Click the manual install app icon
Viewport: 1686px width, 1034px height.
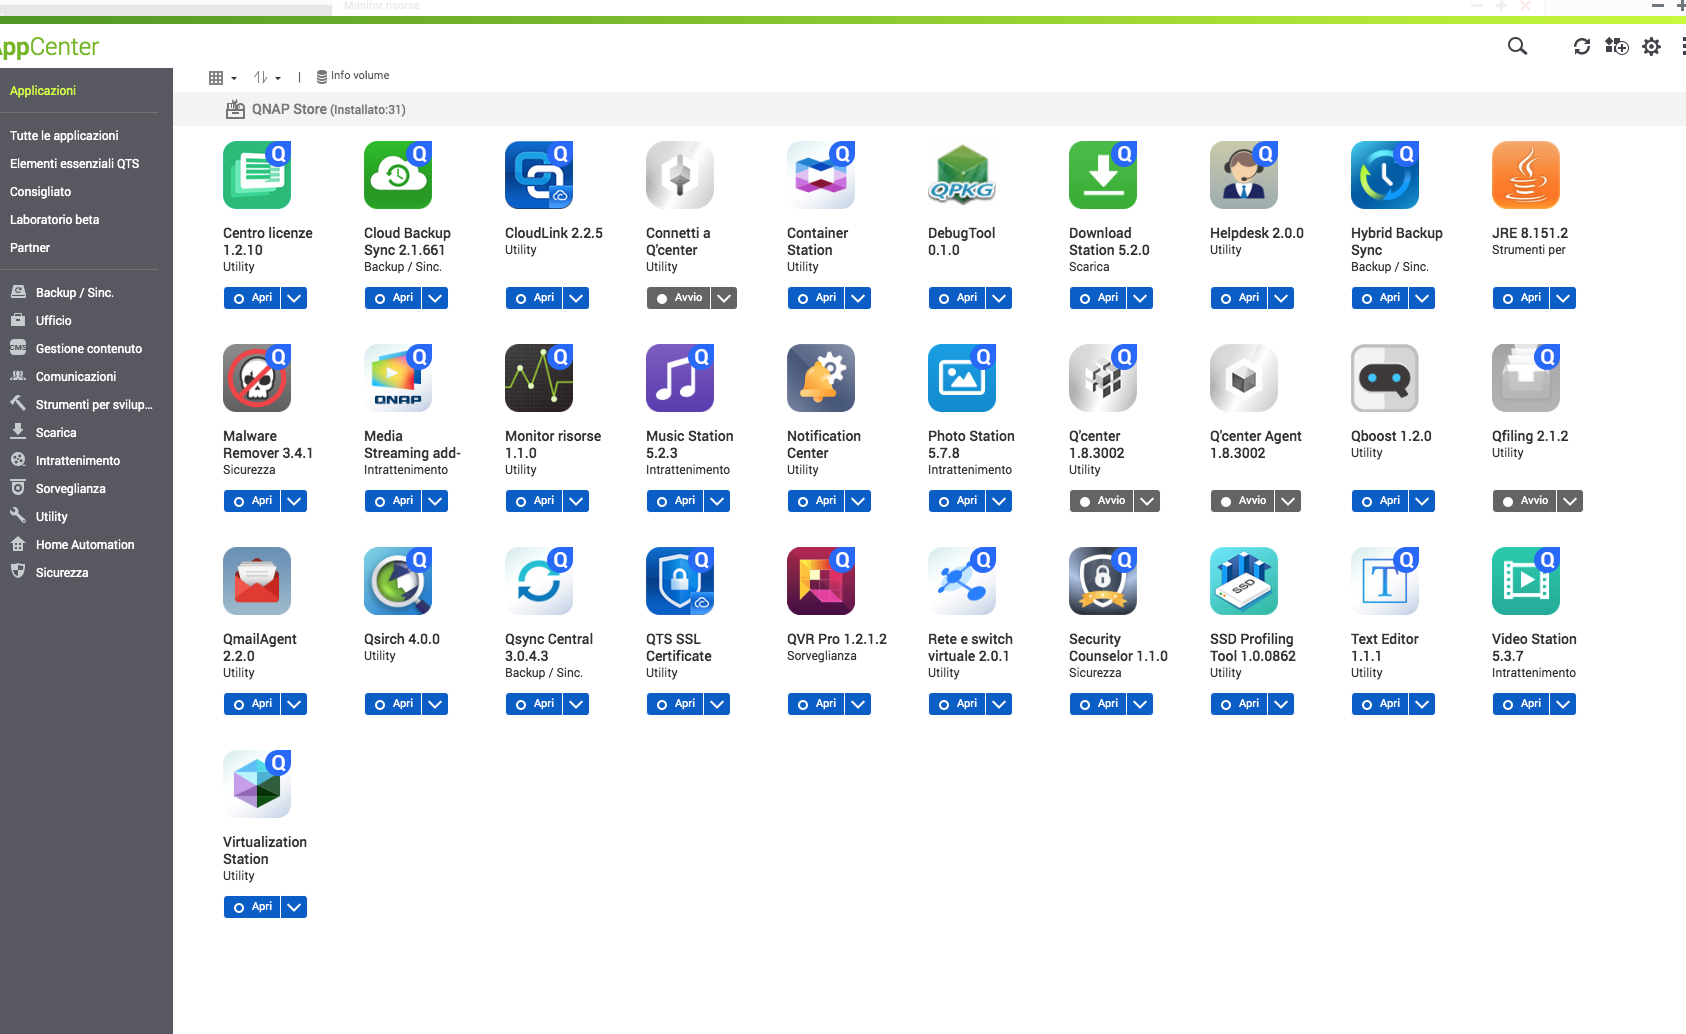click(x=1616, y=46)
